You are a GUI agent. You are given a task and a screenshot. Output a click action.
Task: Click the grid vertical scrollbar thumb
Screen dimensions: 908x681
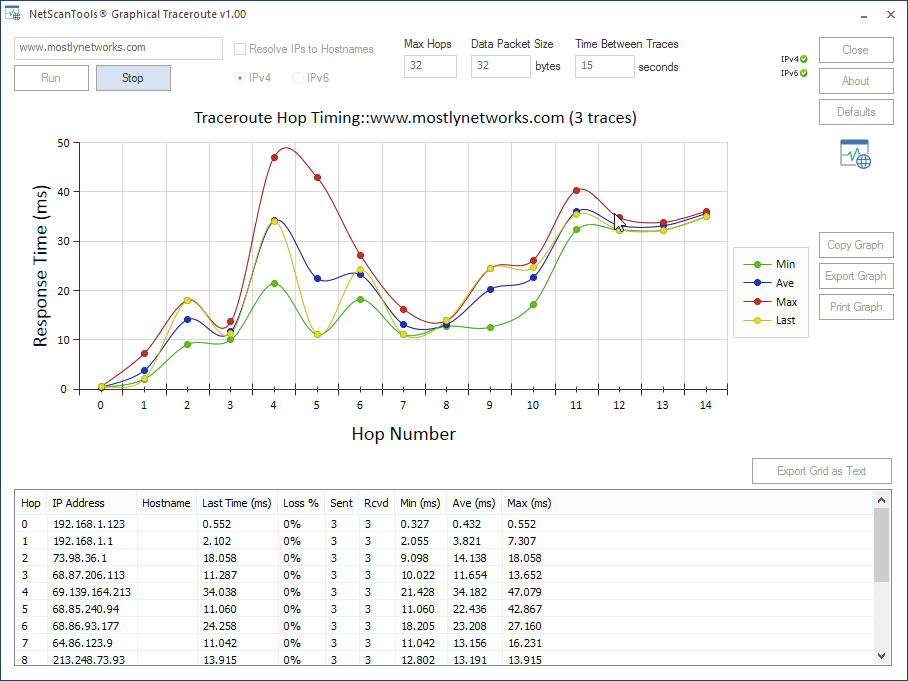[x=881, y=545]
